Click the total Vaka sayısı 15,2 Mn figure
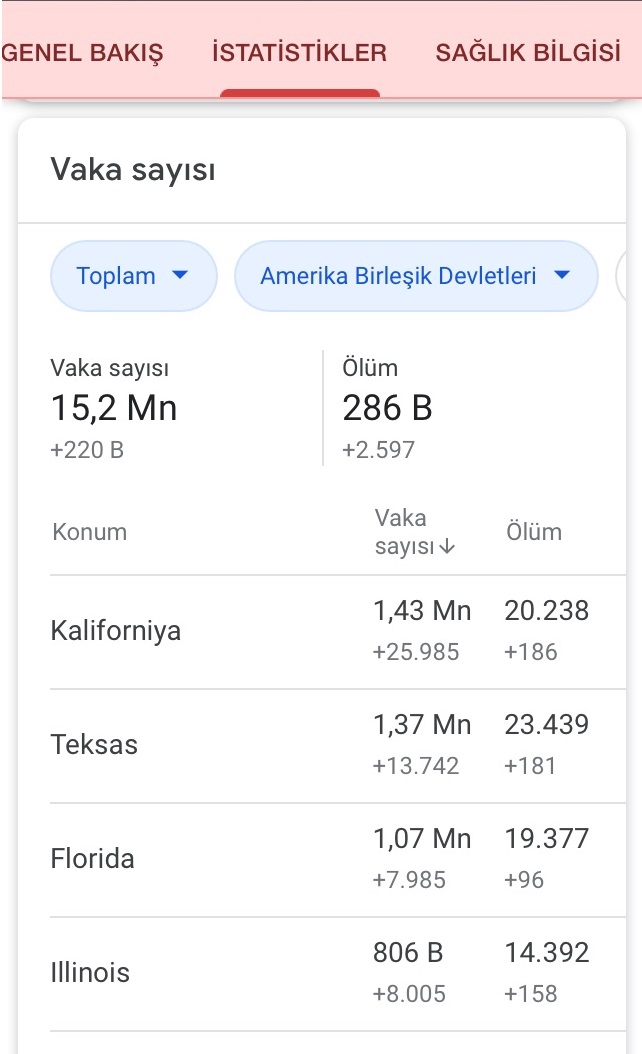 (114, 408)
